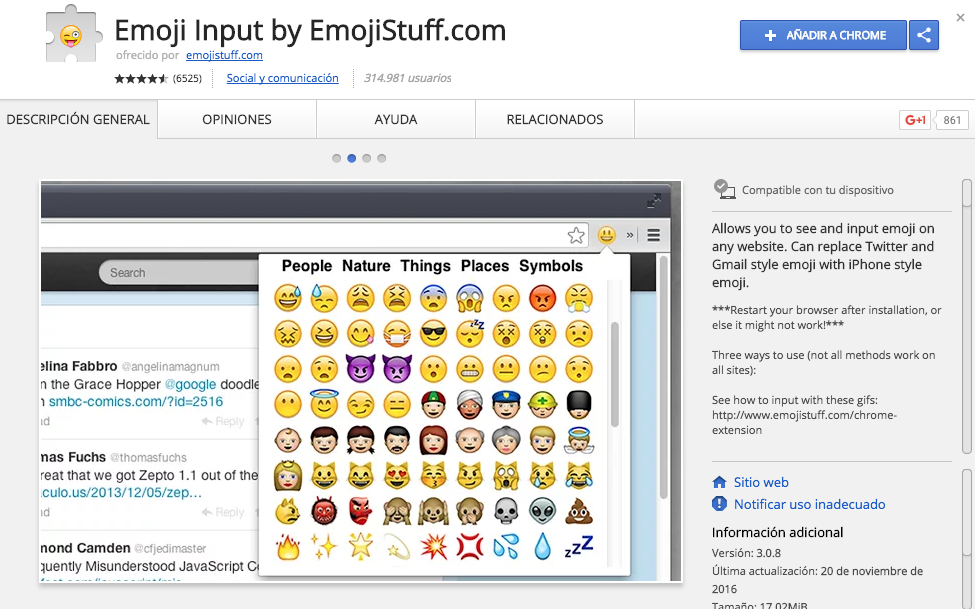Open the Sitio web link
Viewport: 975px width, 609px height.
pyautogui.click(x=762, y=482)
